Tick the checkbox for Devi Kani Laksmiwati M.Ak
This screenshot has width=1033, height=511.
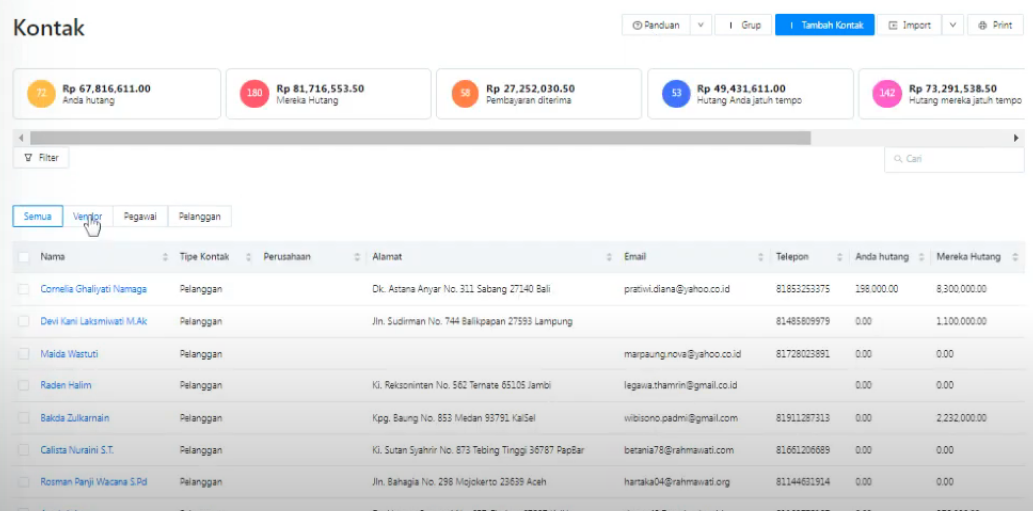[24, 321]
